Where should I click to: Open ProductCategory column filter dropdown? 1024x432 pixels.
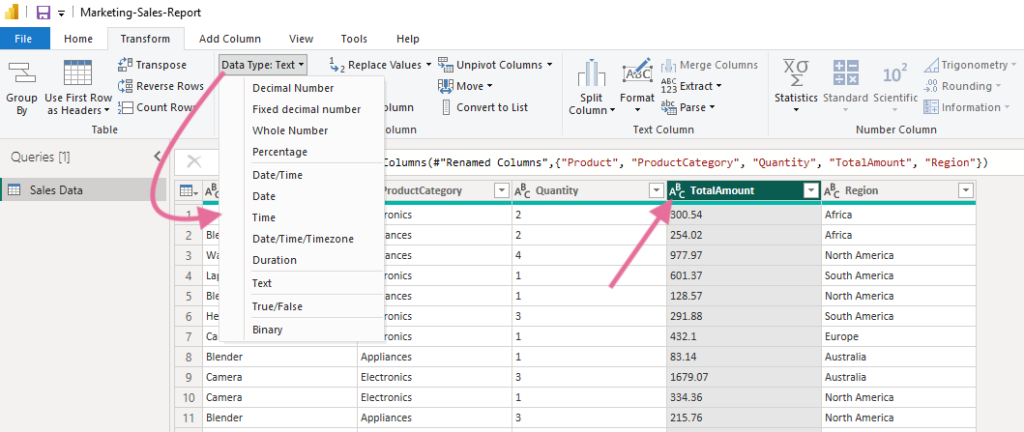(501, 191)
